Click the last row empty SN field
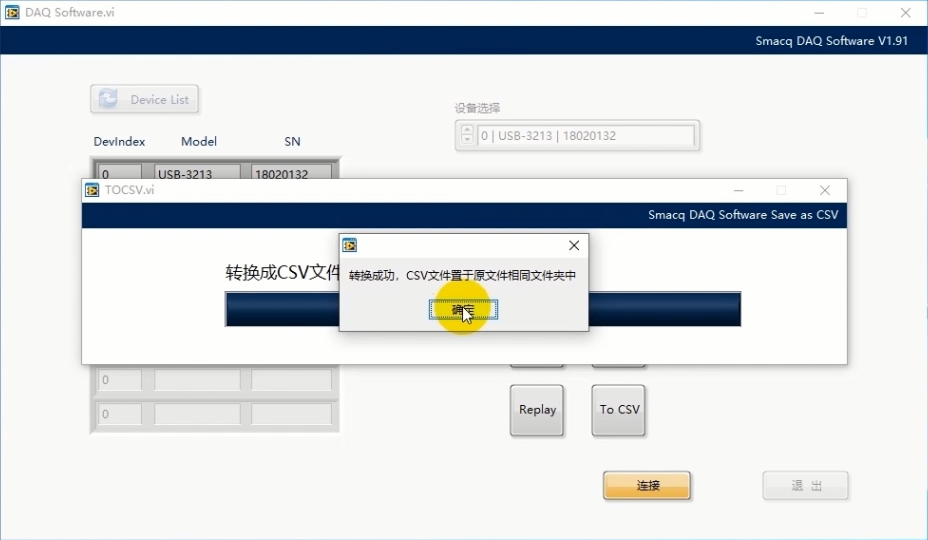Image resolution: width=928 pixels, height=540 pixels. pyautogui.click(x=291, y=414)
